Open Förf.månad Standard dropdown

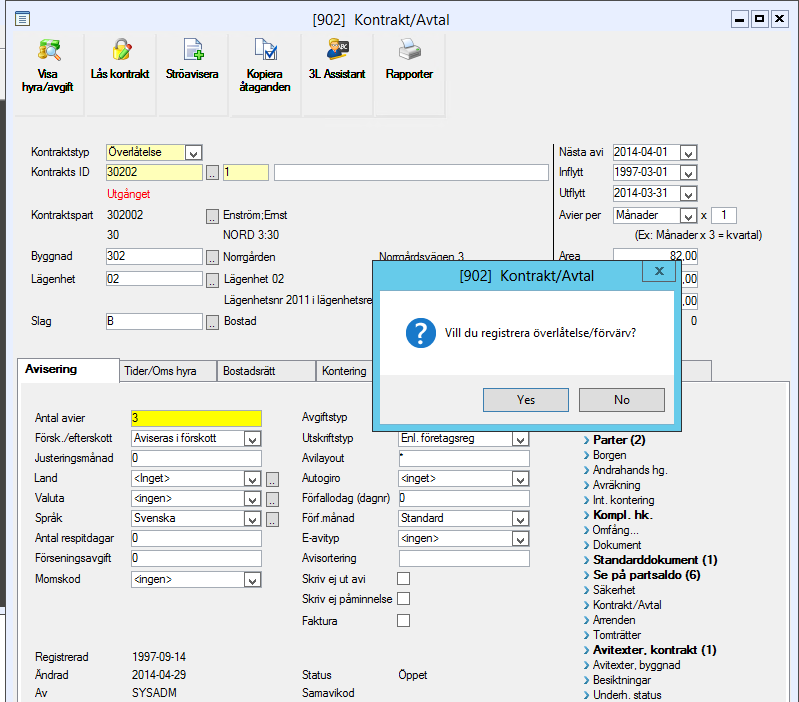520,519
